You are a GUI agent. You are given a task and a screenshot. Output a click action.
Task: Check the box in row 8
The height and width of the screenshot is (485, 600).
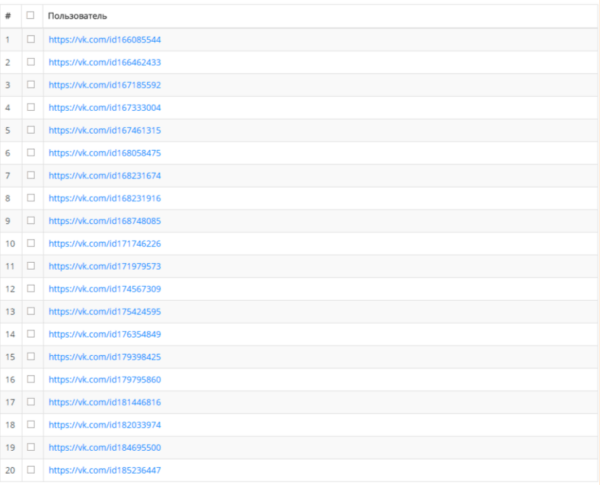point(31,198)
